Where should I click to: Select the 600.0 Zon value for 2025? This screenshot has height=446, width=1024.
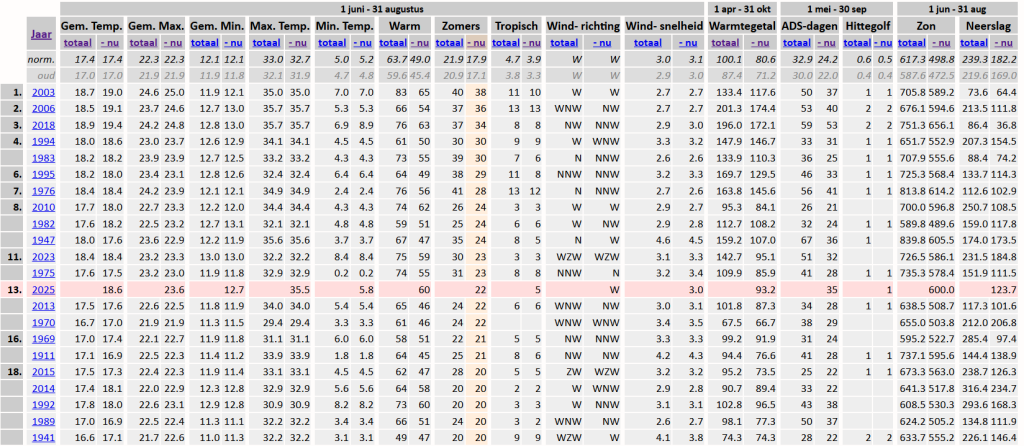click(x=942, y=290)
